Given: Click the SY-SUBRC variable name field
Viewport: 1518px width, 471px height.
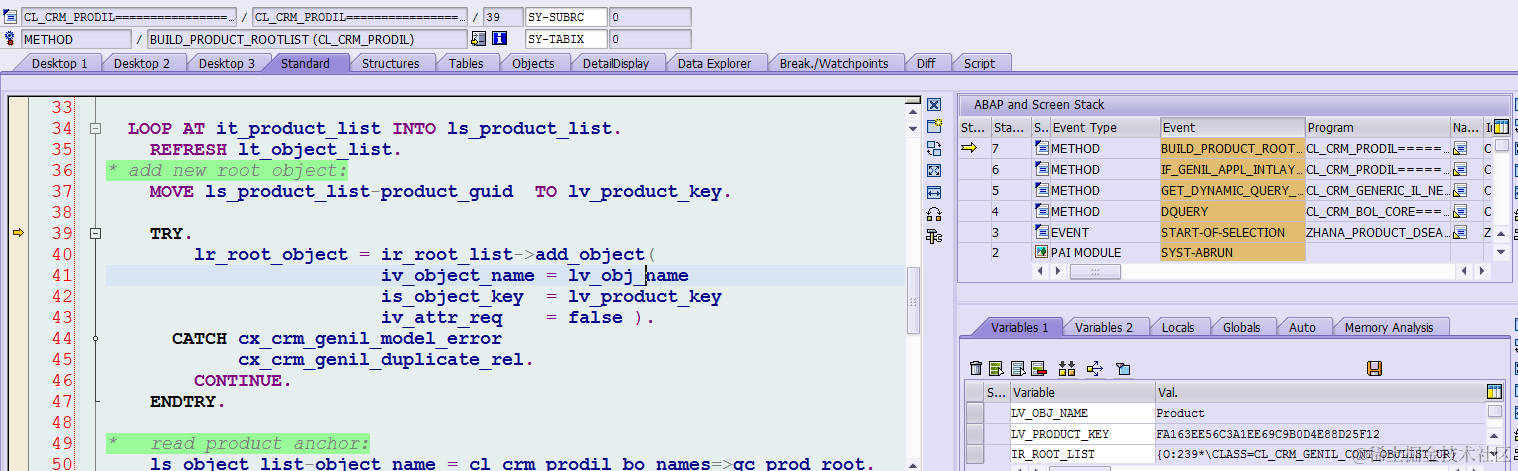Looking at the screenshot, I should click(565, 17).
